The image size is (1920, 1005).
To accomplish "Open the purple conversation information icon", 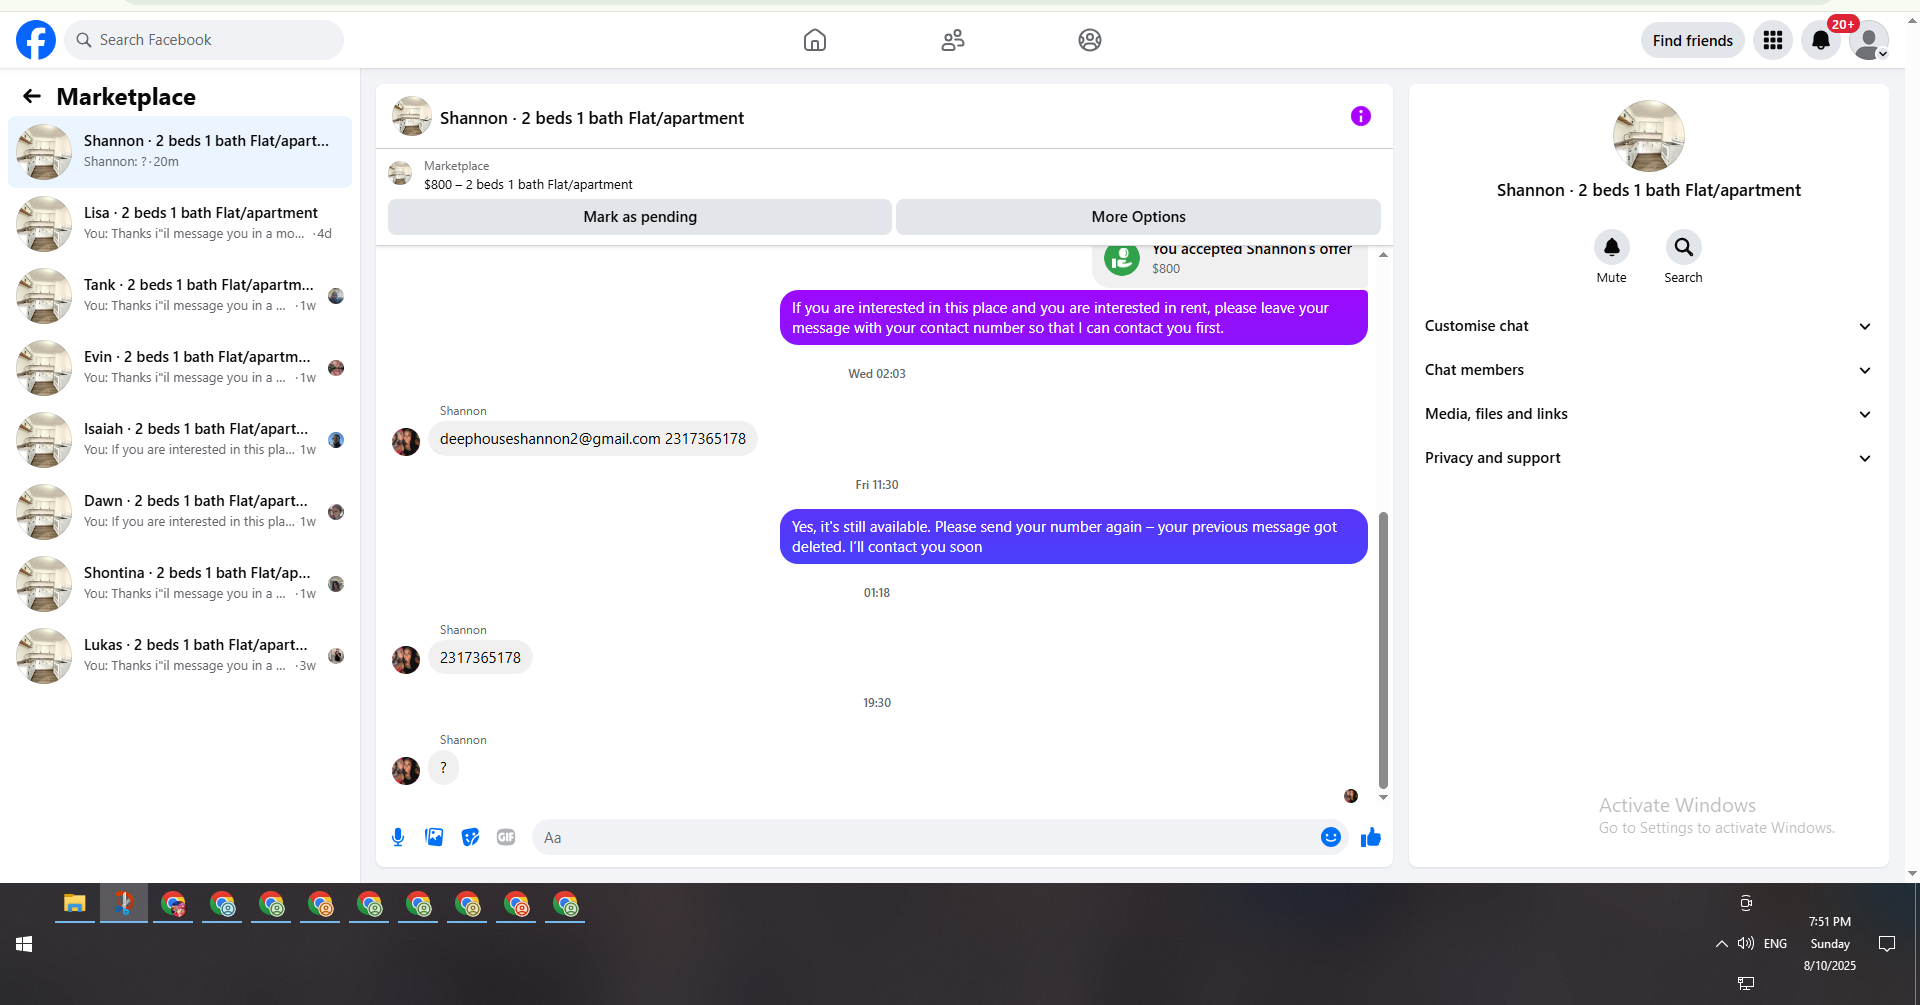I will pyautogui.click(x=1361, y=116).
